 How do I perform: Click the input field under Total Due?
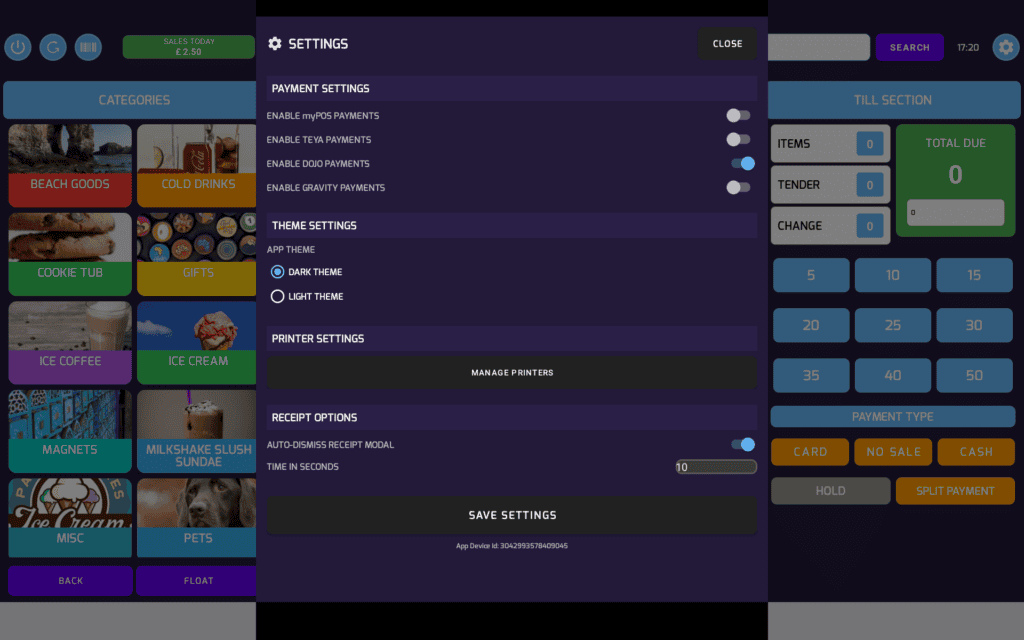point(955,212)
